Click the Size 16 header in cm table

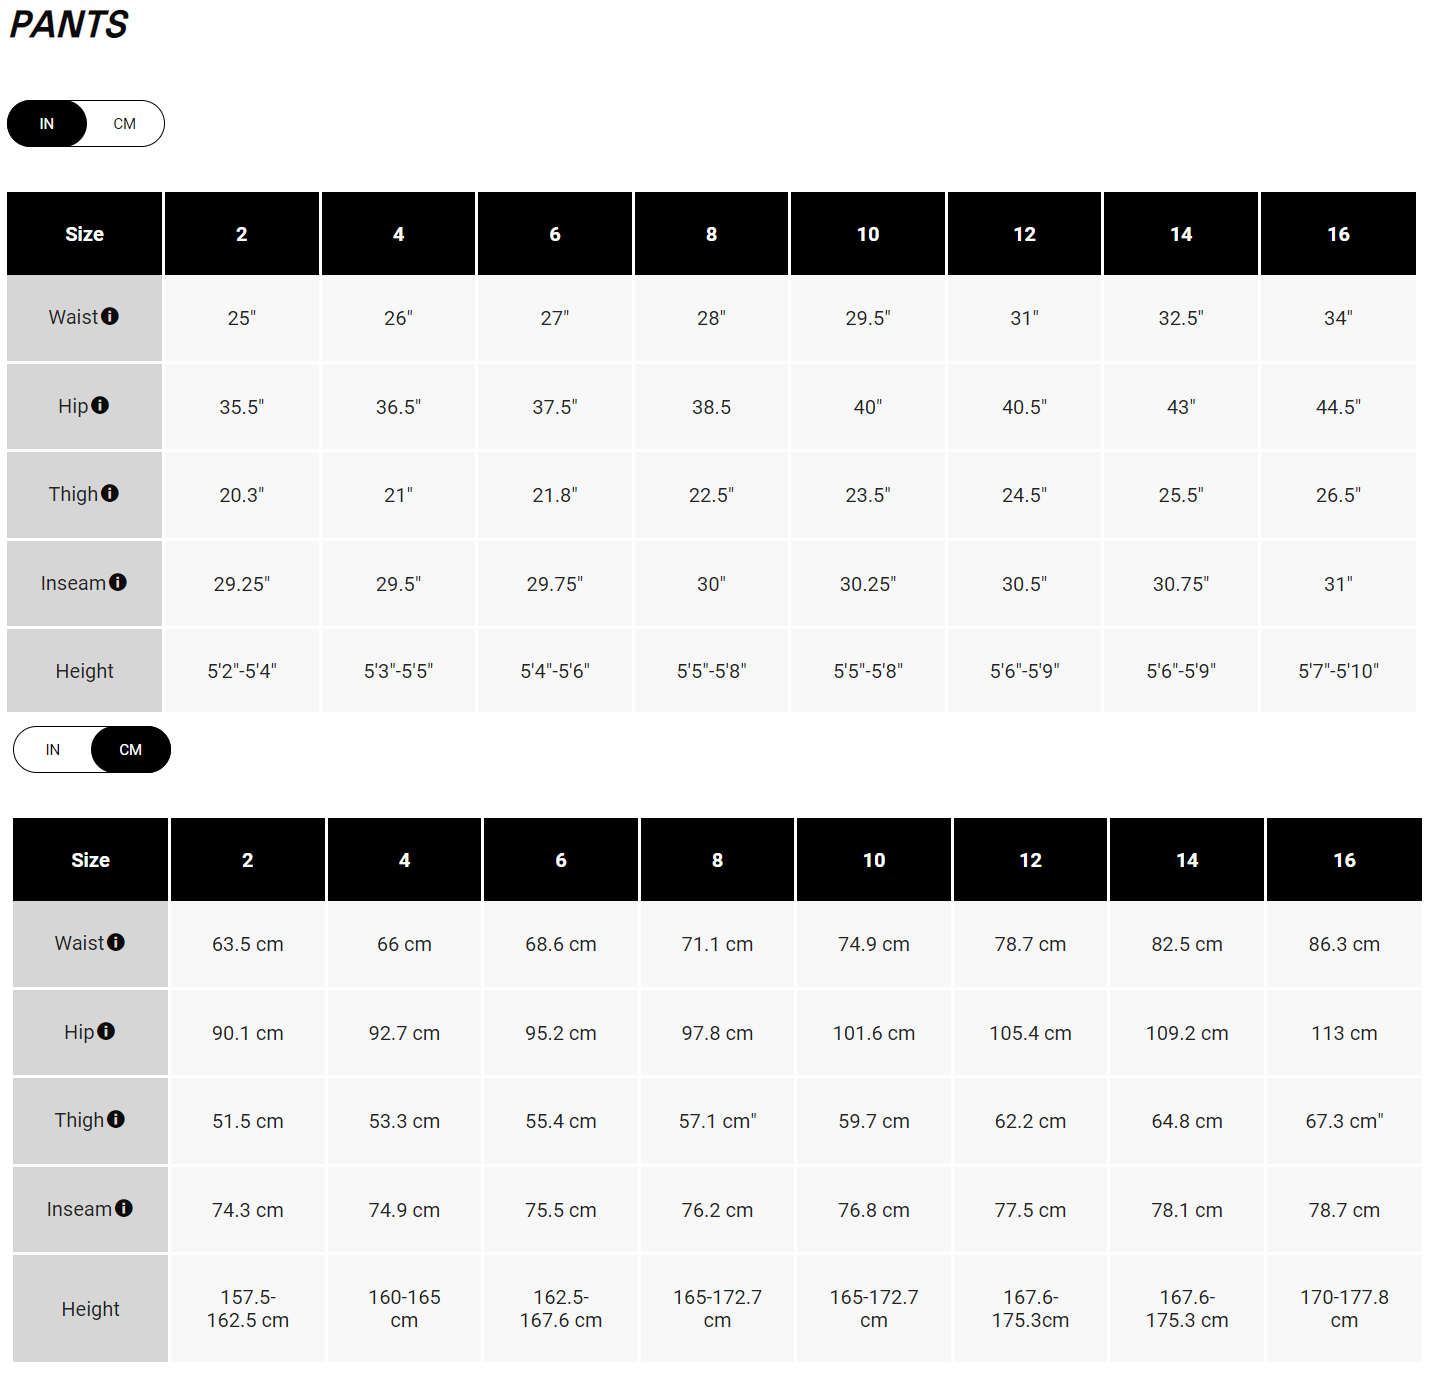click(x=1344, y=859)
